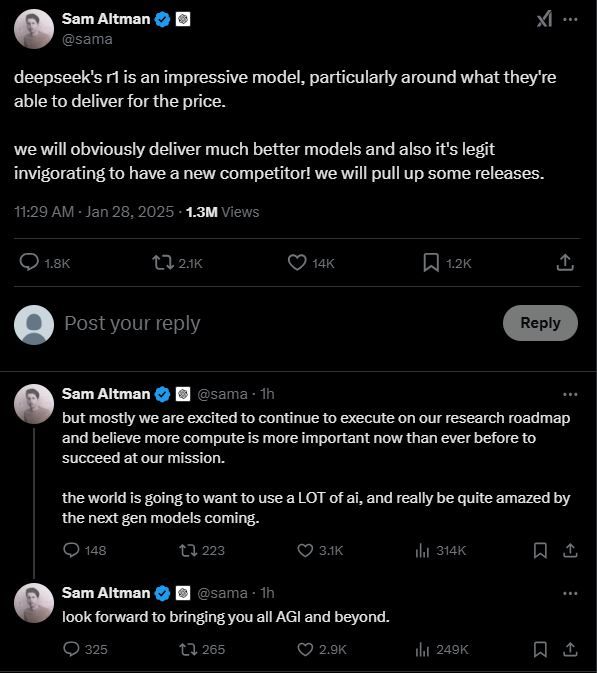Like the reply with 3.1K likes
Image resolution: width=597 pixels, height=673 pixels.
tap(305, 550)
